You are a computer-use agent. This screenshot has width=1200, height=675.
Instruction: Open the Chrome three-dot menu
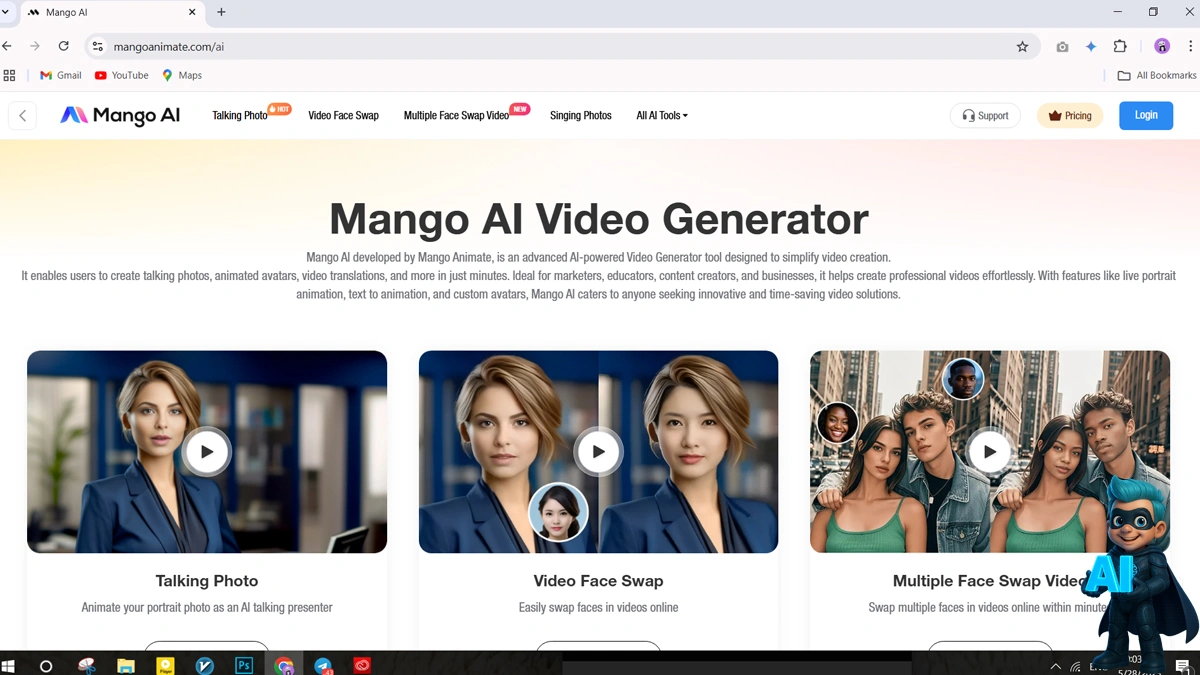tap(1190, 46)
